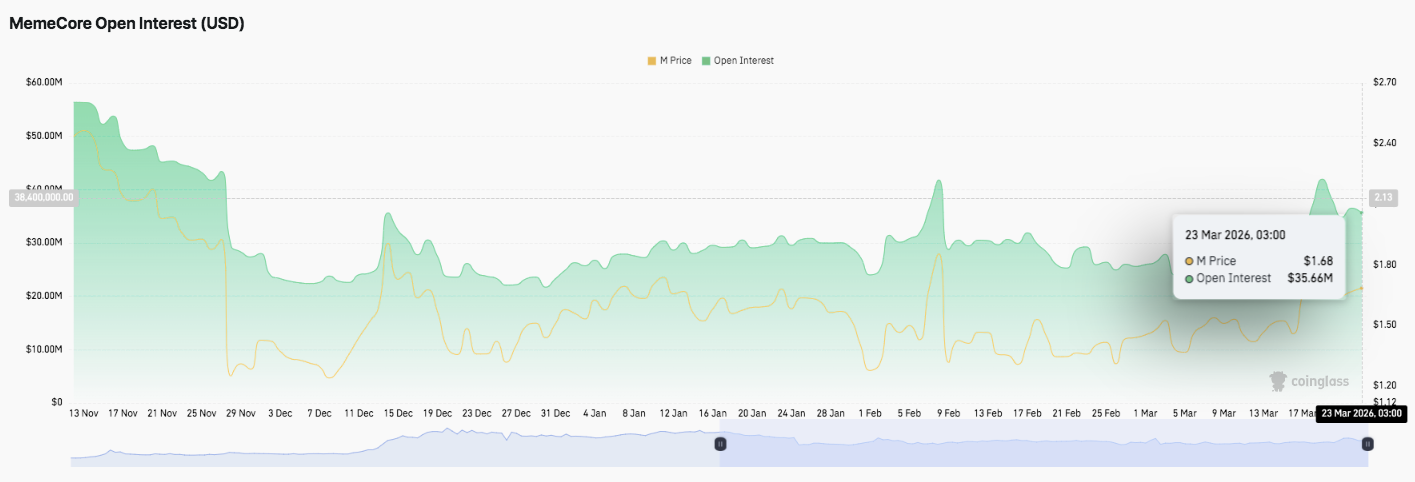Click the yellow dot beside tooltip M Price
The image size is (1415, 482).
pyautogui.click(x=1189, y=261)
